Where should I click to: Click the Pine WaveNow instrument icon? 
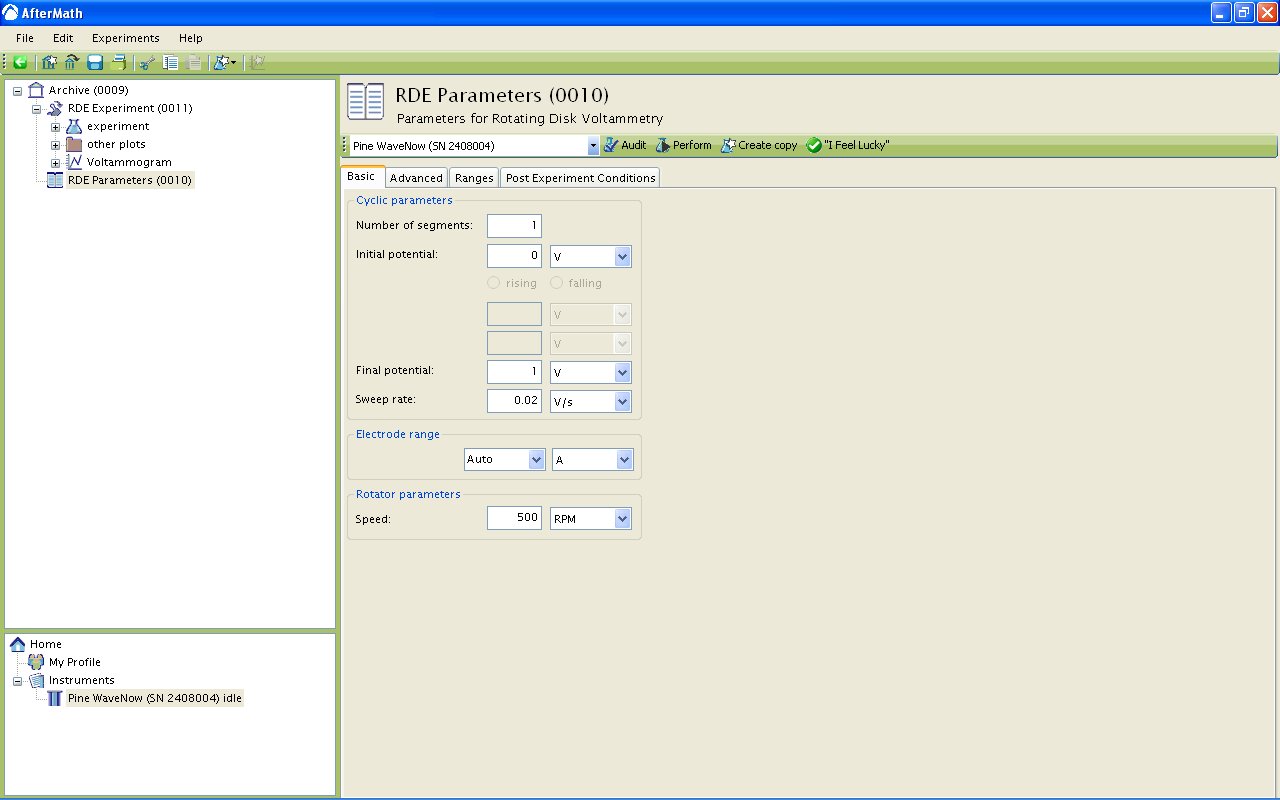tap(55, 698)
